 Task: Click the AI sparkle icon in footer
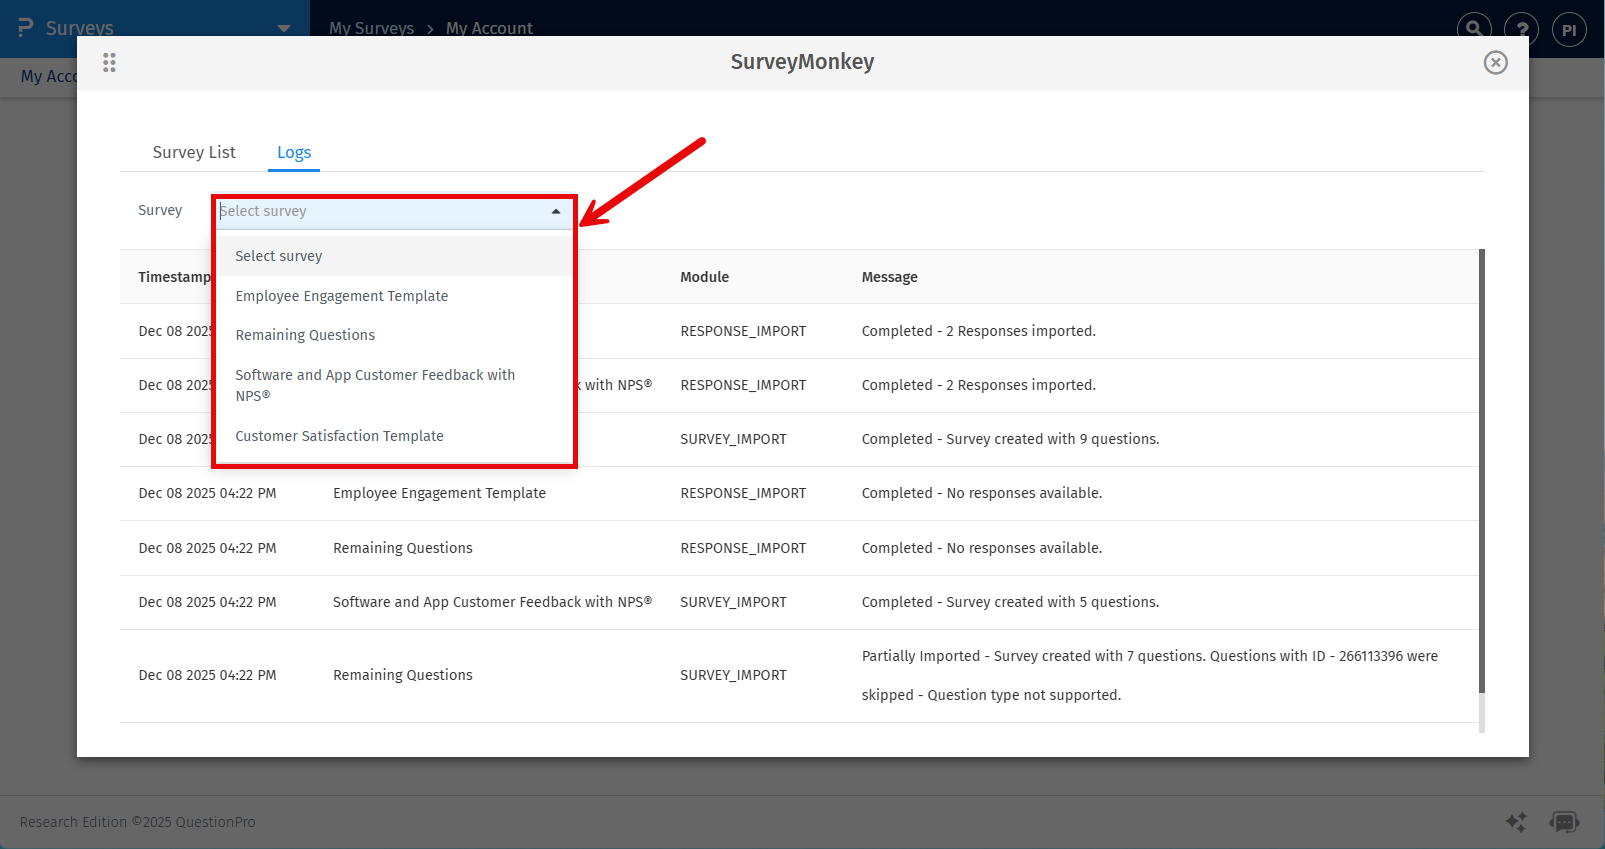[x=1516, y=822]
